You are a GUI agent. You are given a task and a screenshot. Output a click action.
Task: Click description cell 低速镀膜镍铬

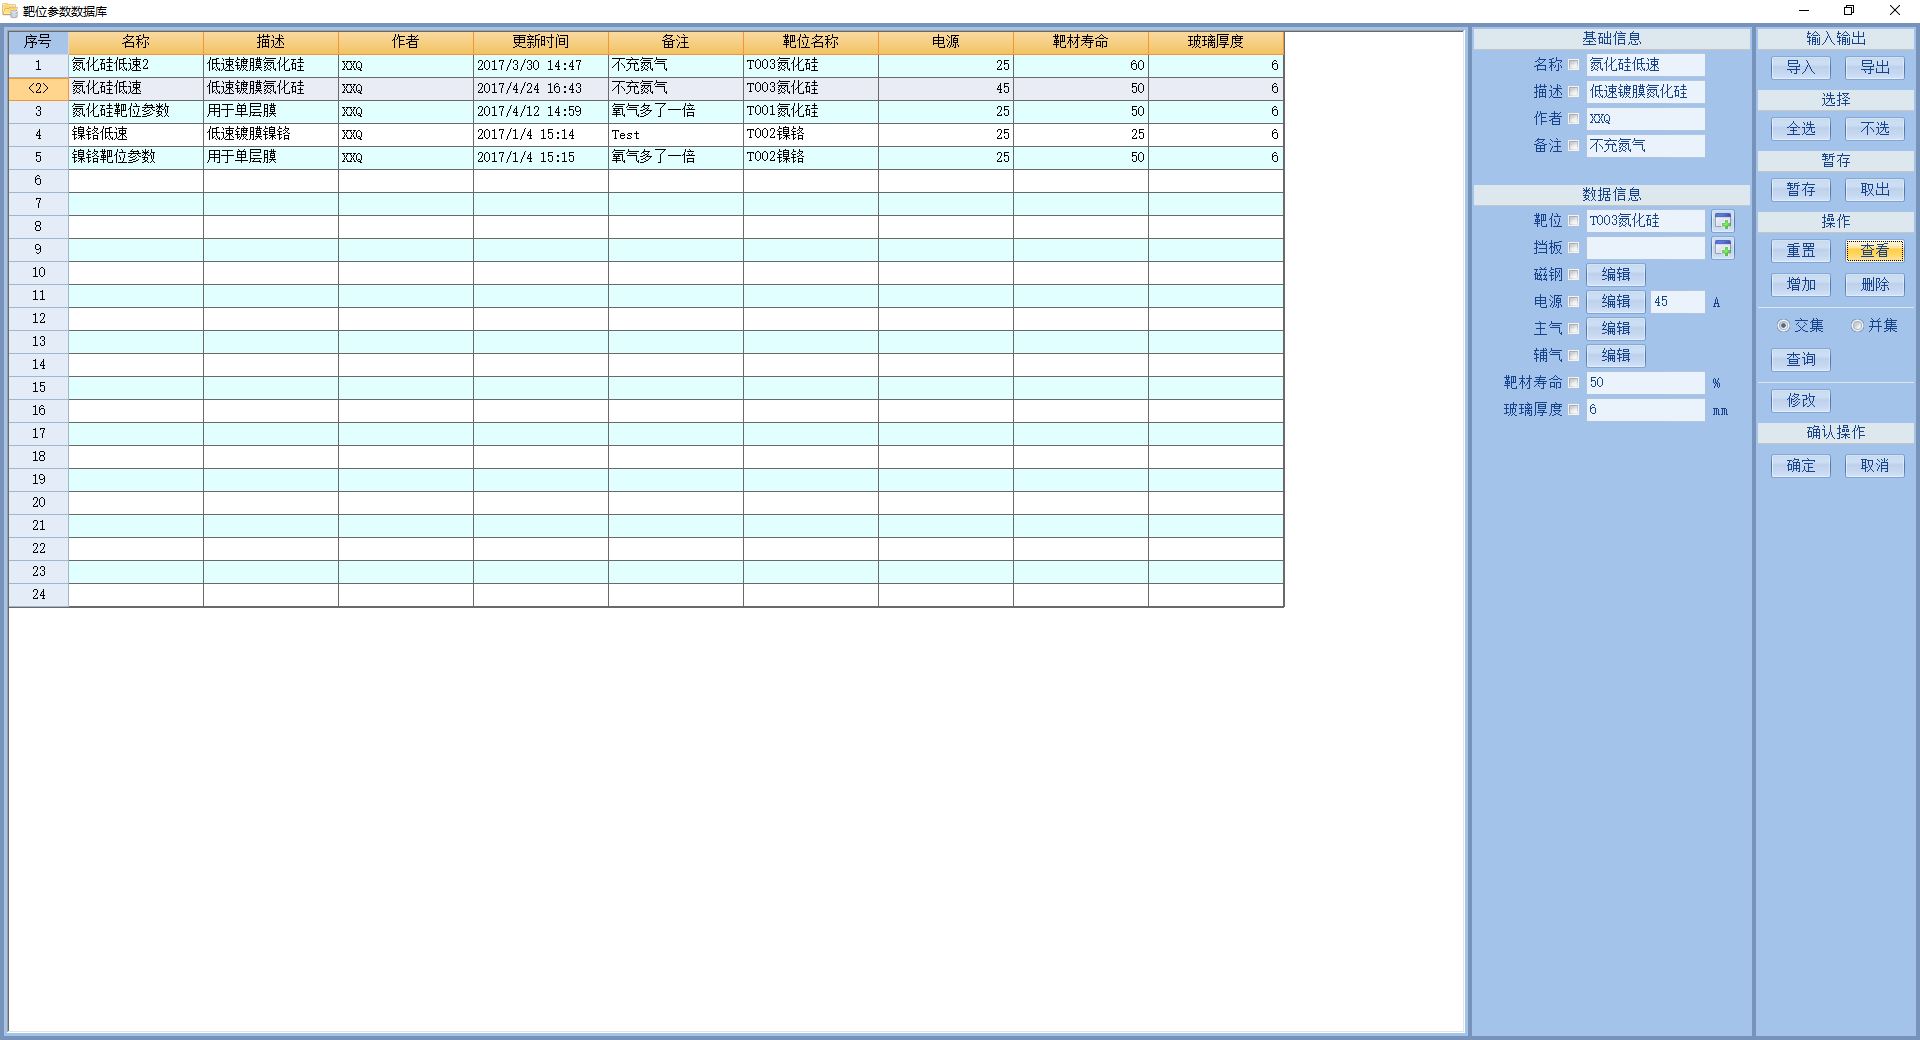click(271, 134)
